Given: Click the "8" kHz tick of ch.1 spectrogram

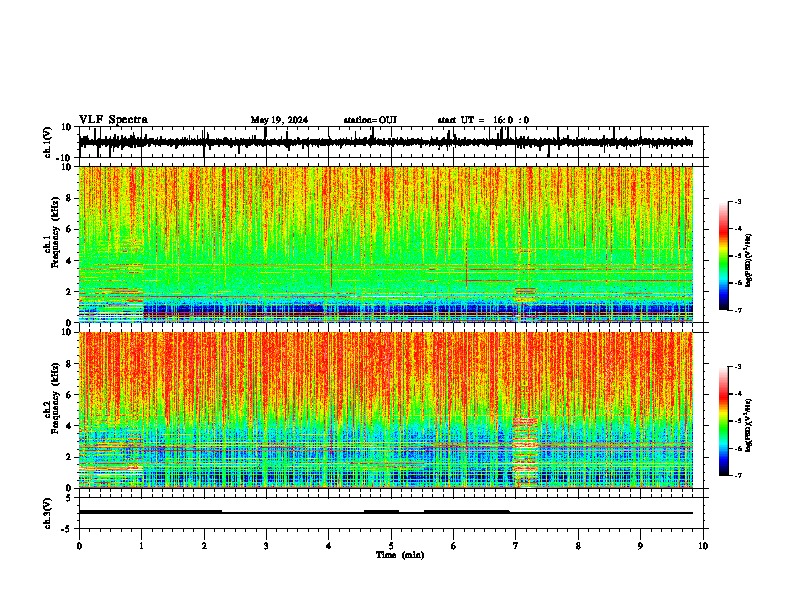Looking at the screenshot, I should pyautogui.click(x=70, y=198).
